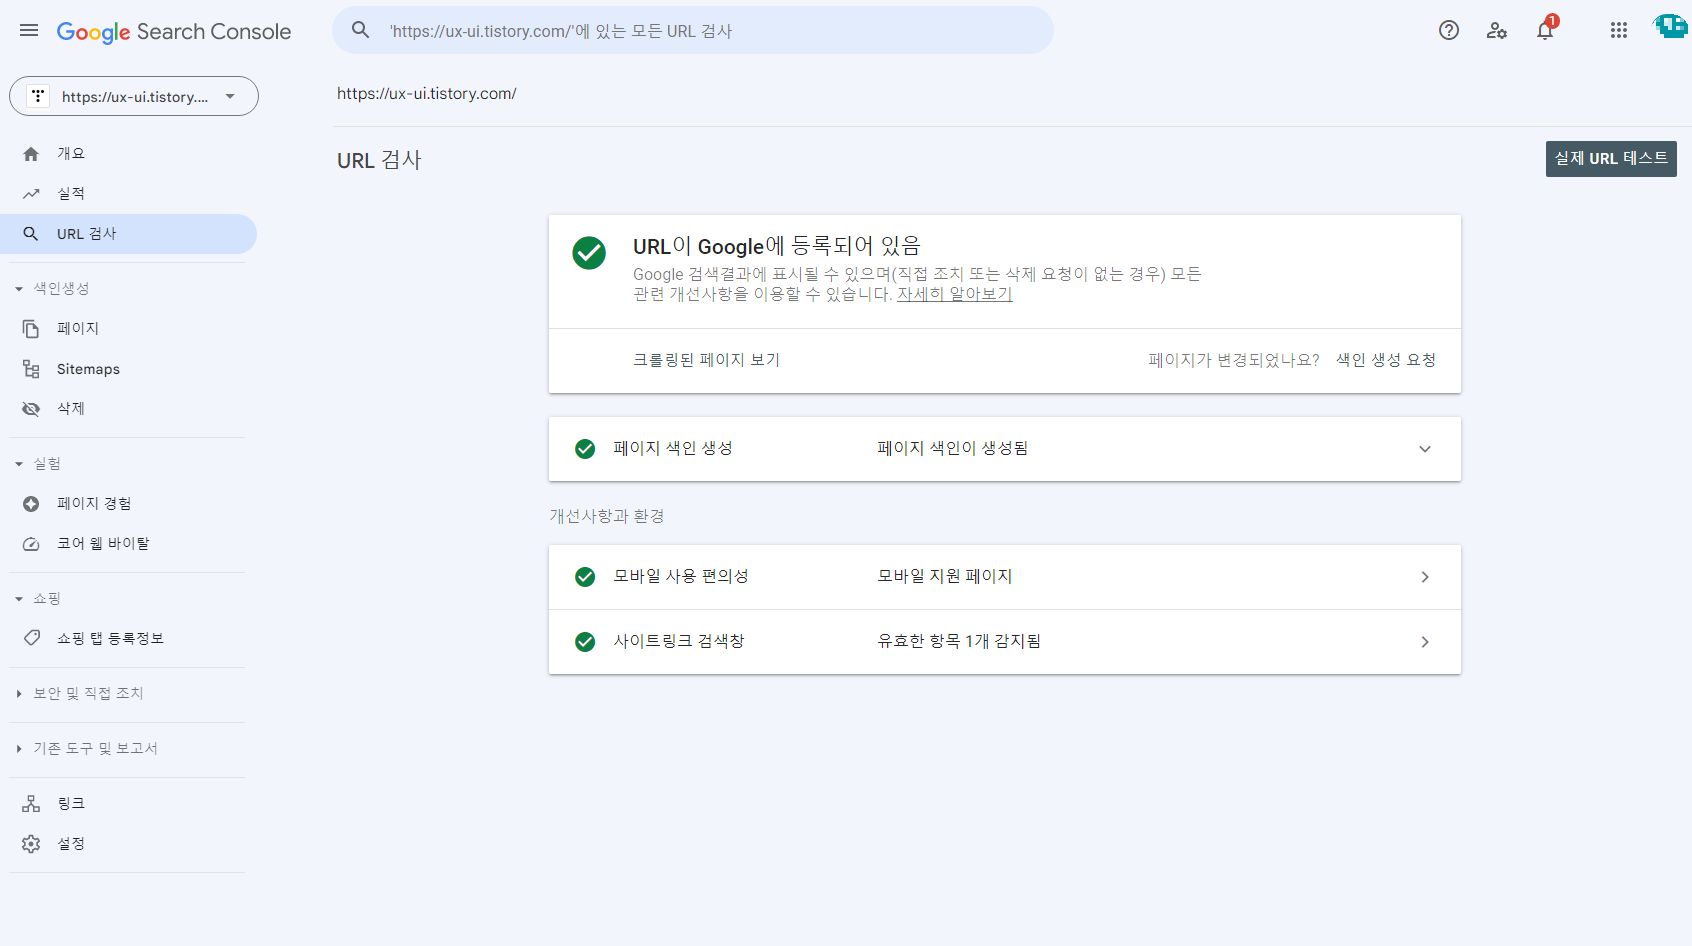This screenshot has width=1692, height=946.
Task: Expand the 보안 및 직접 조치 section
Action: point(19,694)
